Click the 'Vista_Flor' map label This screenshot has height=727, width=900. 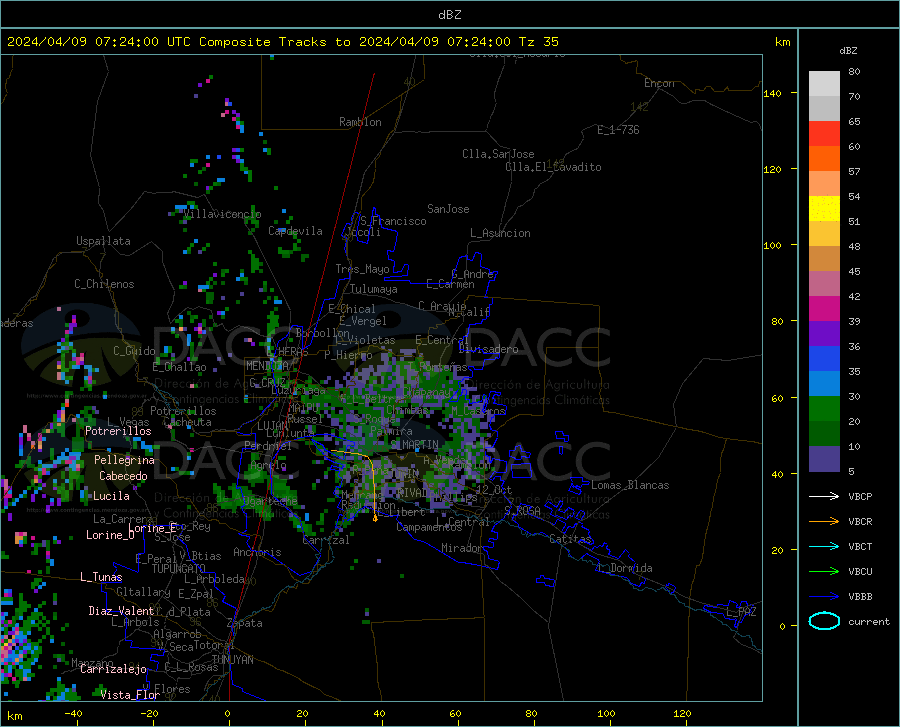coord(130,695)
